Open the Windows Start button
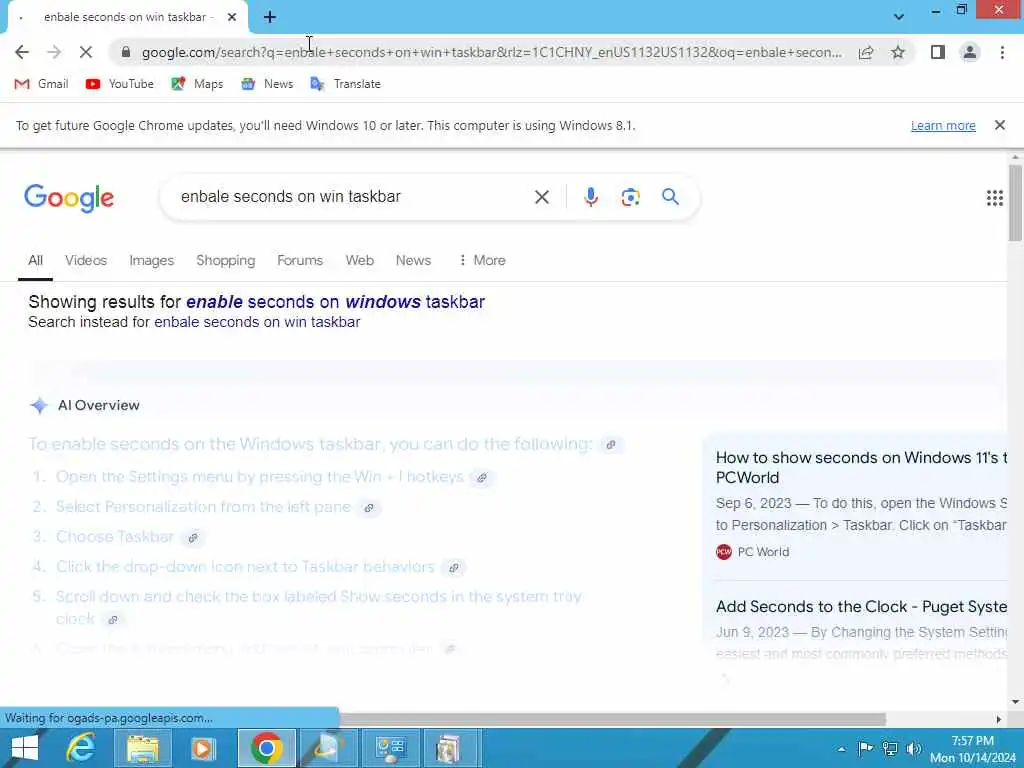1024x768 pixels. click(24, 748)
